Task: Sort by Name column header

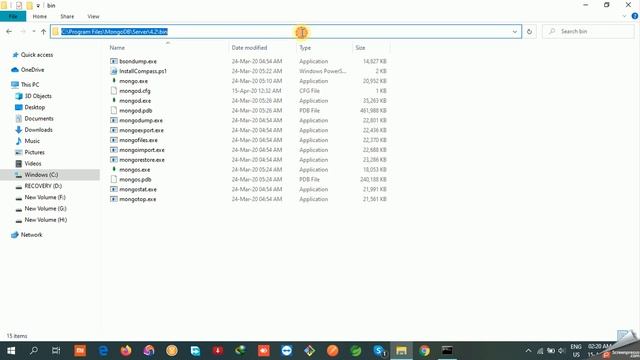Action: (x=117, y=48)
